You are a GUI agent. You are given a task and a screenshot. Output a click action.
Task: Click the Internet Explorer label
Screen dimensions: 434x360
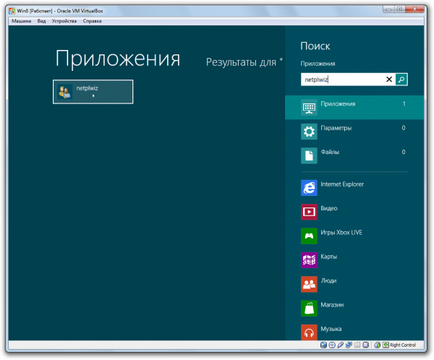pyautogui.click(x=342, y=184)
